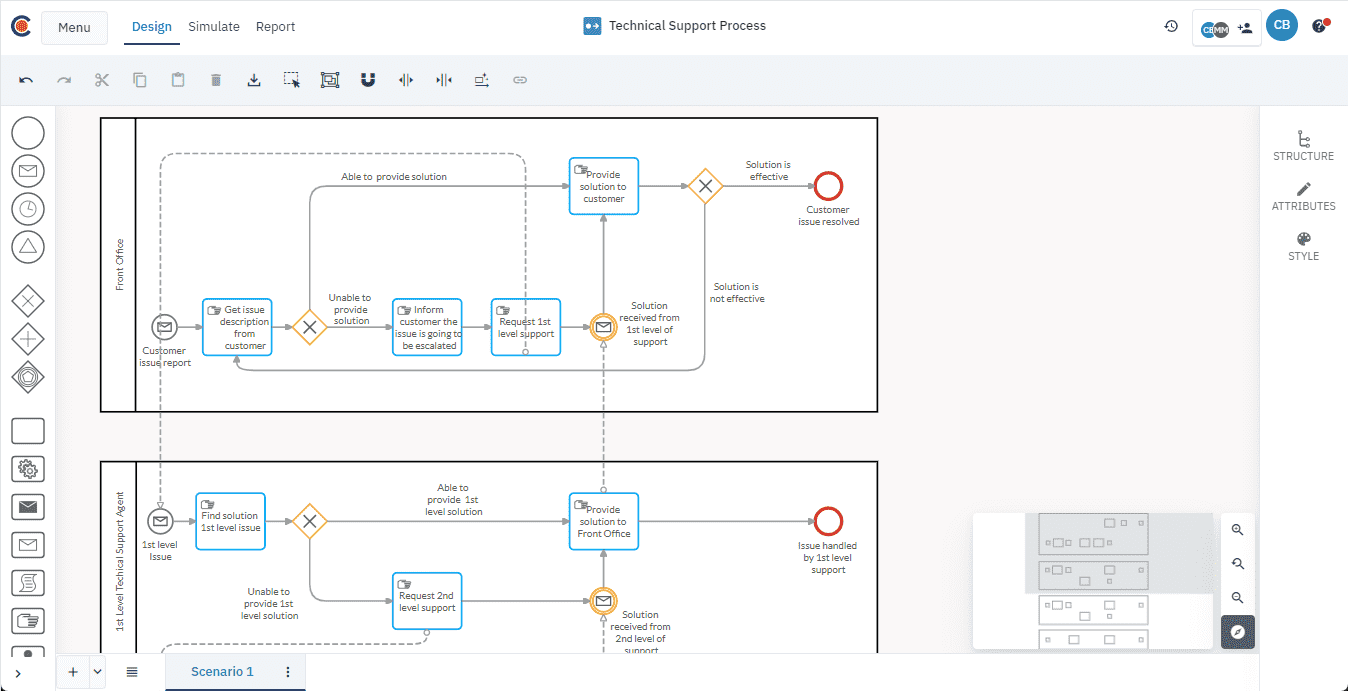
Task: Click the auto-layout element icon
Action: [482, 80]
